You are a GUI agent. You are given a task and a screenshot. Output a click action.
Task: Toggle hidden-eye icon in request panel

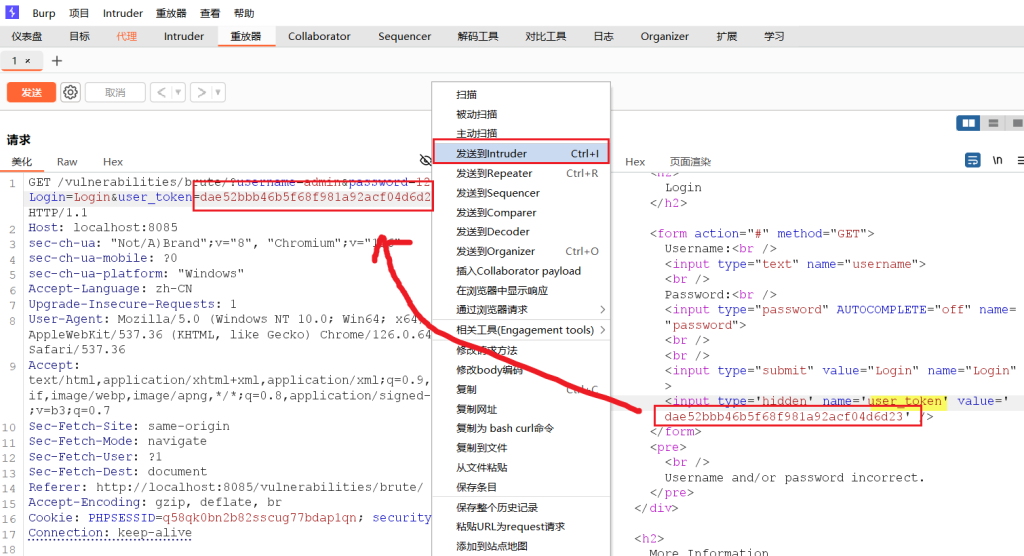pos(426,160)
